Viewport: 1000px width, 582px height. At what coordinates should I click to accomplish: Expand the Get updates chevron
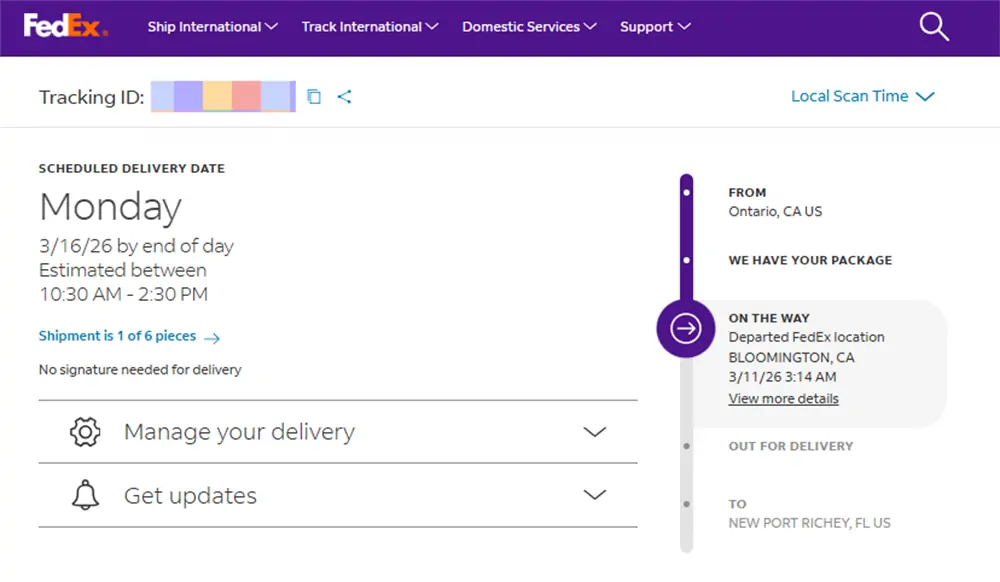[595, 495]
